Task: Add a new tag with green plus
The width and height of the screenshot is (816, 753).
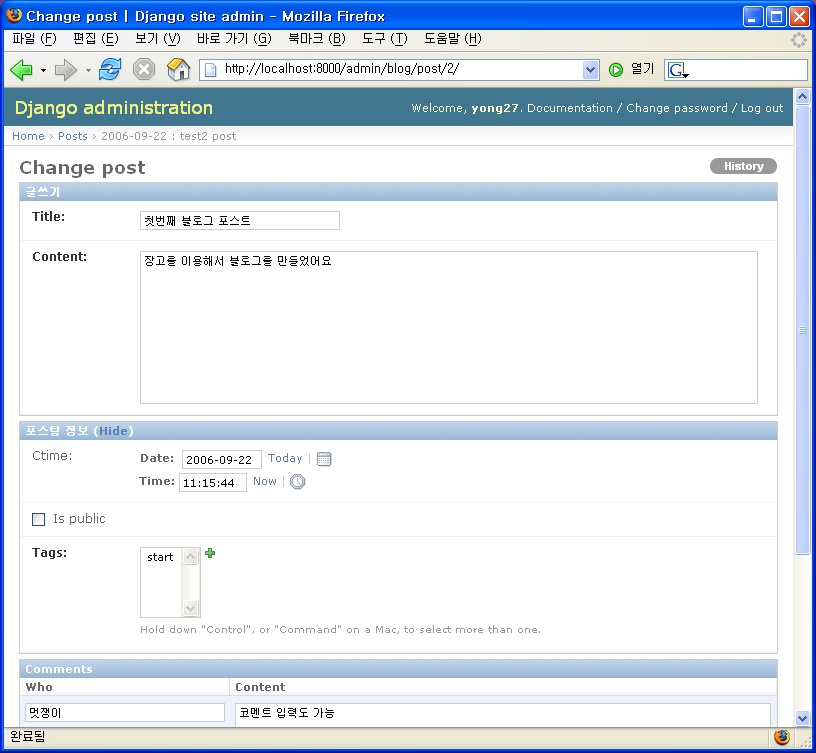Action: tap(210, 553)
